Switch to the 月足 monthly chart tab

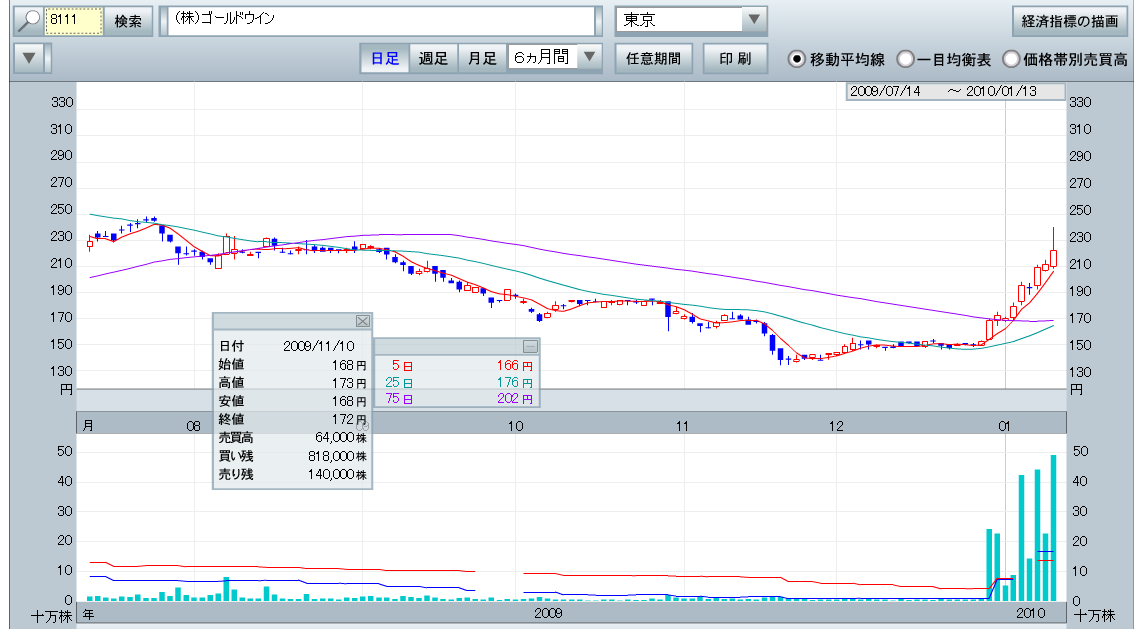tap(482, 58)
